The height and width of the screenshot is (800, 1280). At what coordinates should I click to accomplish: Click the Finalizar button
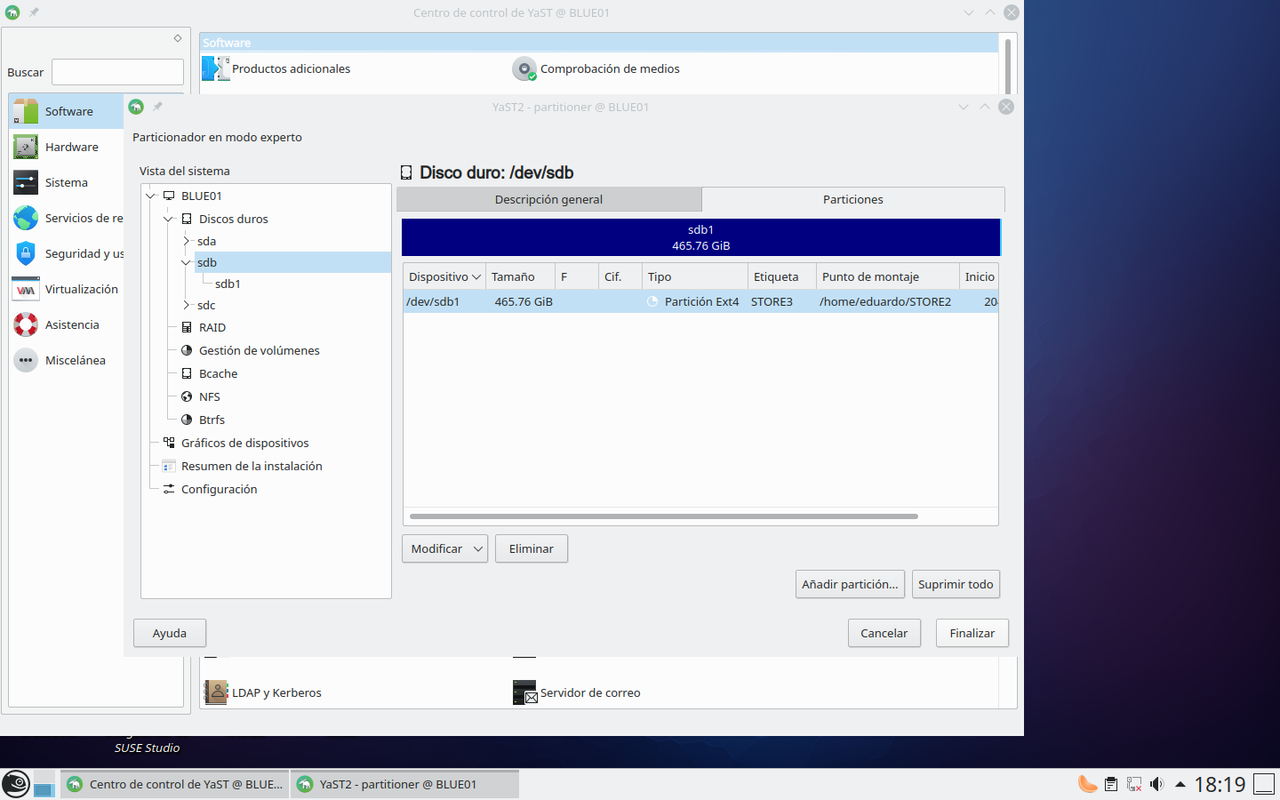point(972,633)
